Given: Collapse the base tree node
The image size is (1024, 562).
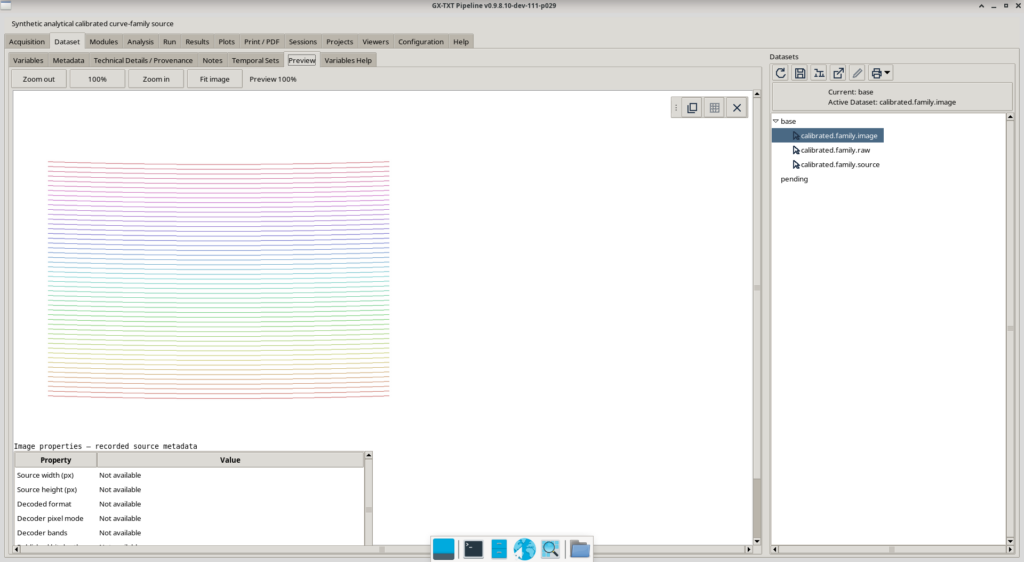Looking at the screenshot, I should pyautogui.click(x=776, y=121).
